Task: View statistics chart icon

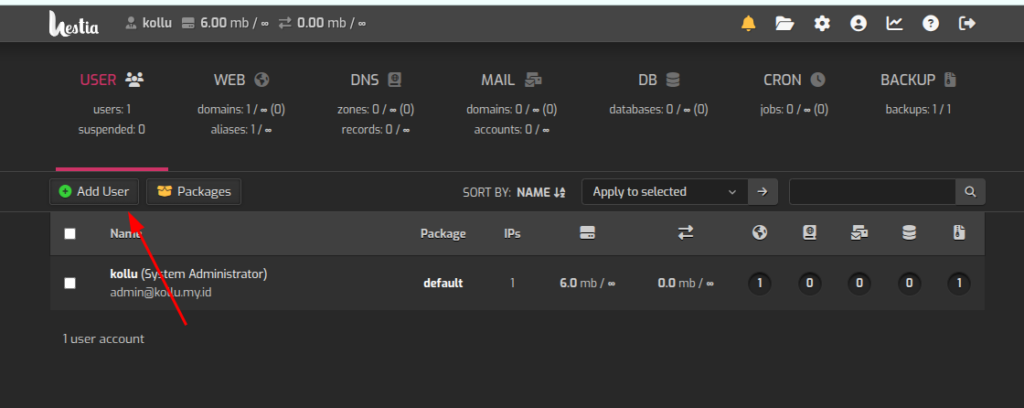Action: (x=894, y=24)
